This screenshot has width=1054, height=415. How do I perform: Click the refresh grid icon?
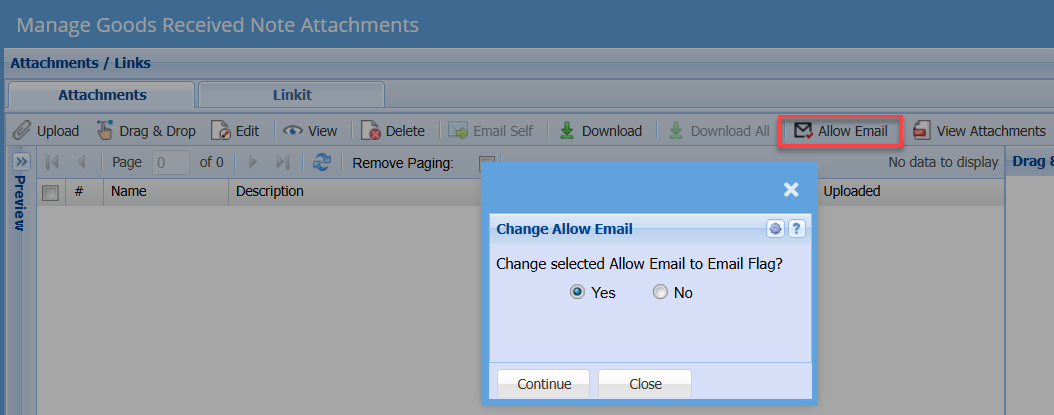click(322, 162)
